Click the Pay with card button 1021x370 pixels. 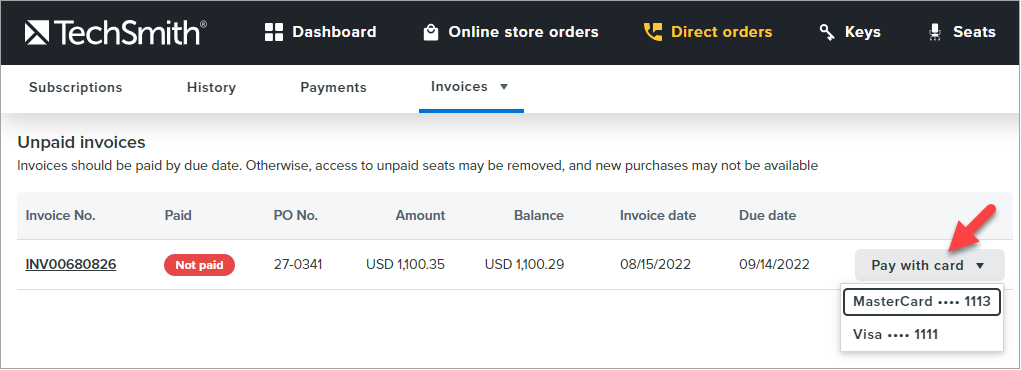[929, 265]
